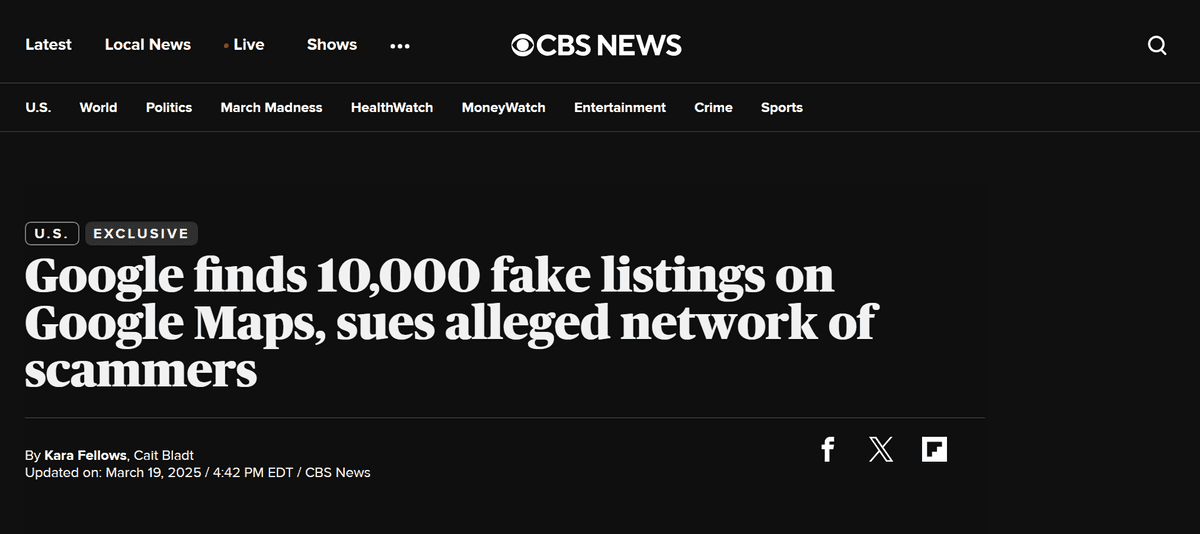Share article on Facebook
Screen dimensions: 1200x534
[x=827, y=450]
